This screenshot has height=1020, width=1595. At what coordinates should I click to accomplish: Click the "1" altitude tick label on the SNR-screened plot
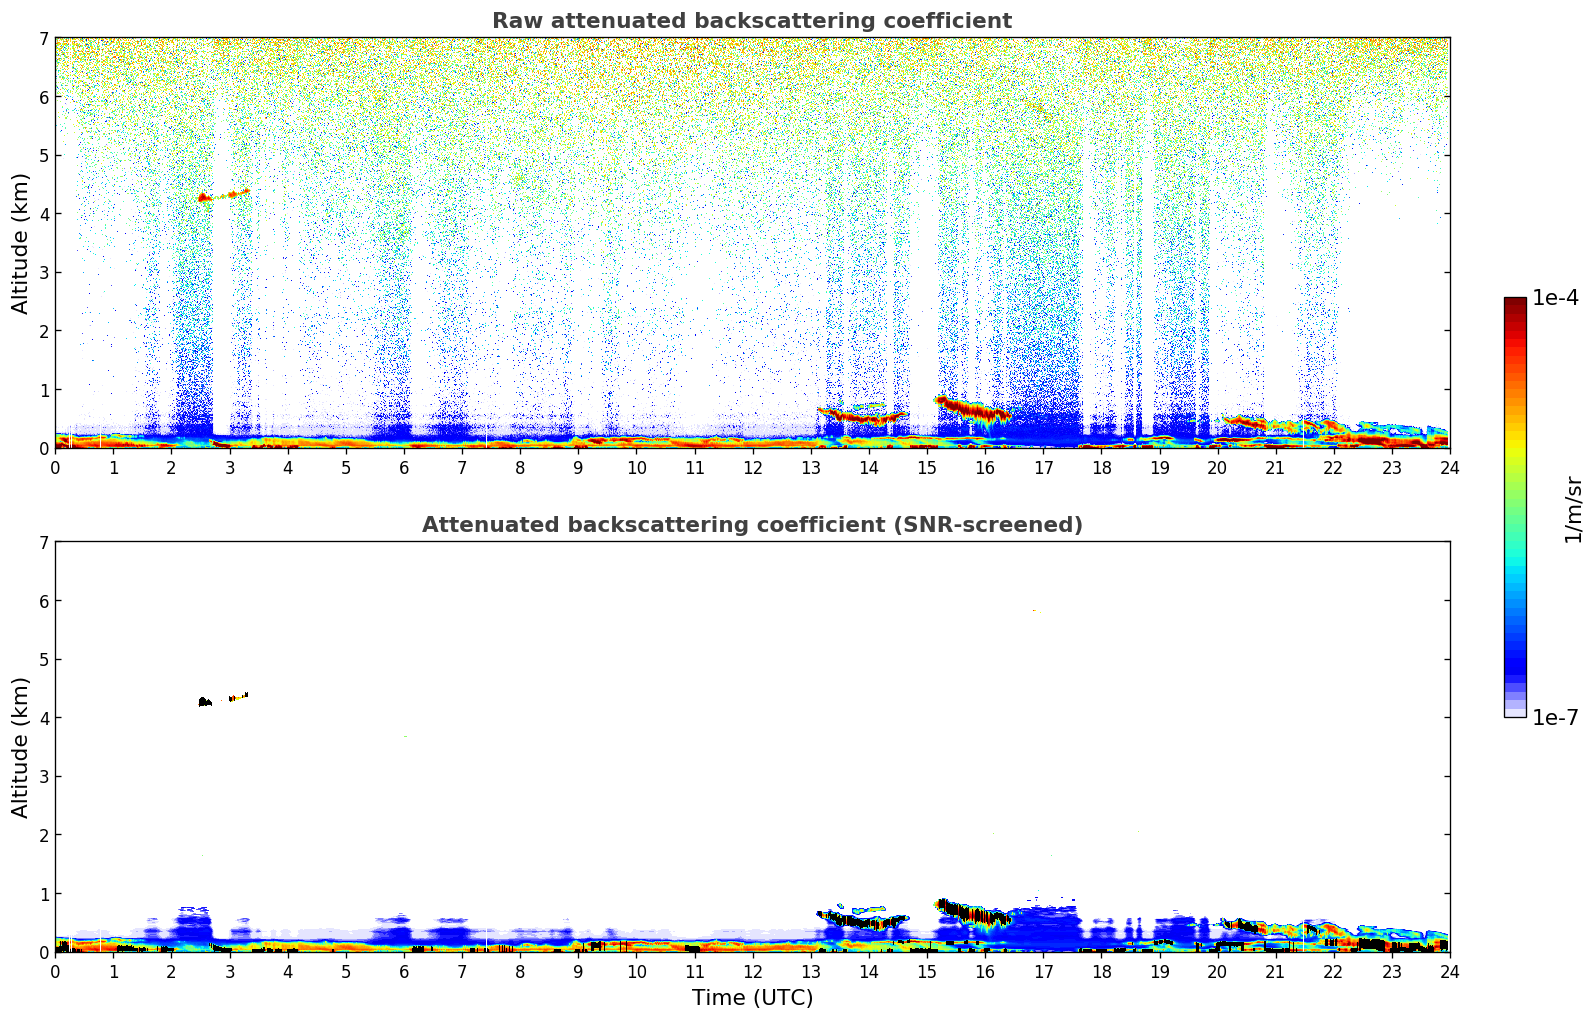[43, 893]
